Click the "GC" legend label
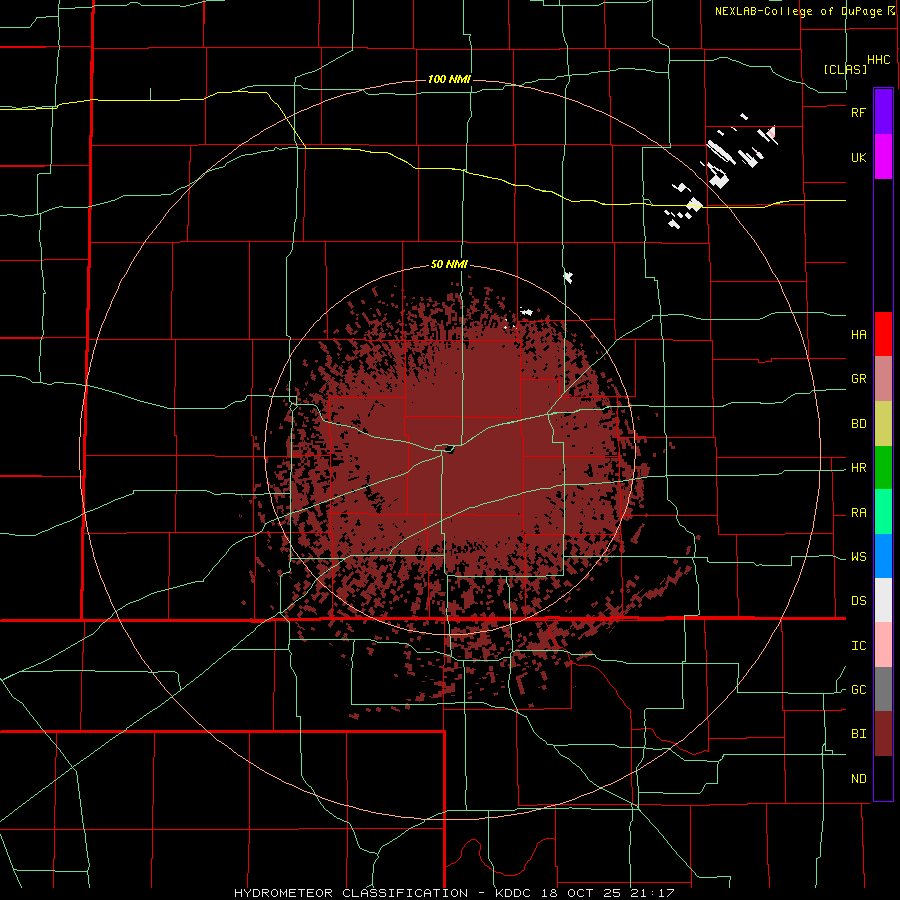This screenshot has height=900, width=900. pyautogui.click(x=858, y=690)
